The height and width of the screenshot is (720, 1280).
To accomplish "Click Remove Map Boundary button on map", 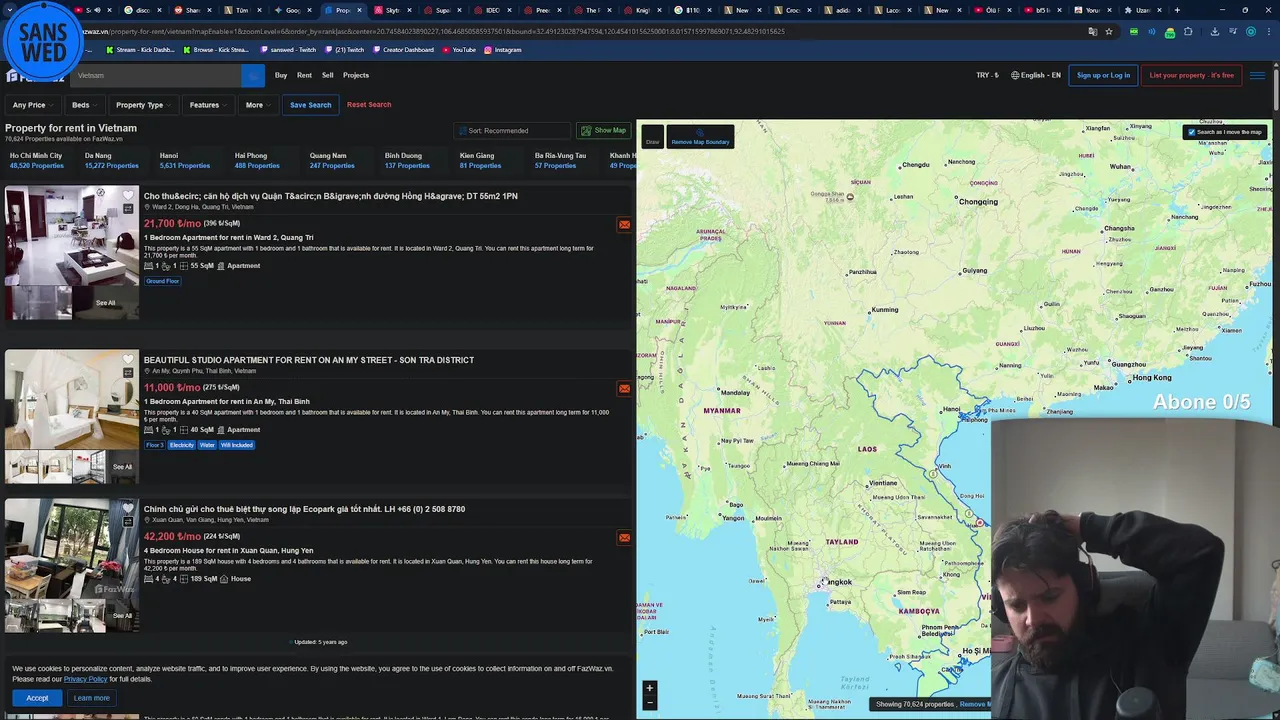I will [x=700, y=137].
